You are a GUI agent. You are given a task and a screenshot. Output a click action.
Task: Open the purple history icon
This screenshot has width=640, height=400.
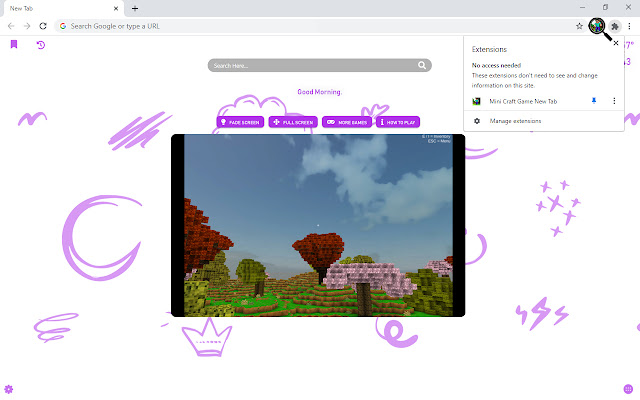coord(41,45)
